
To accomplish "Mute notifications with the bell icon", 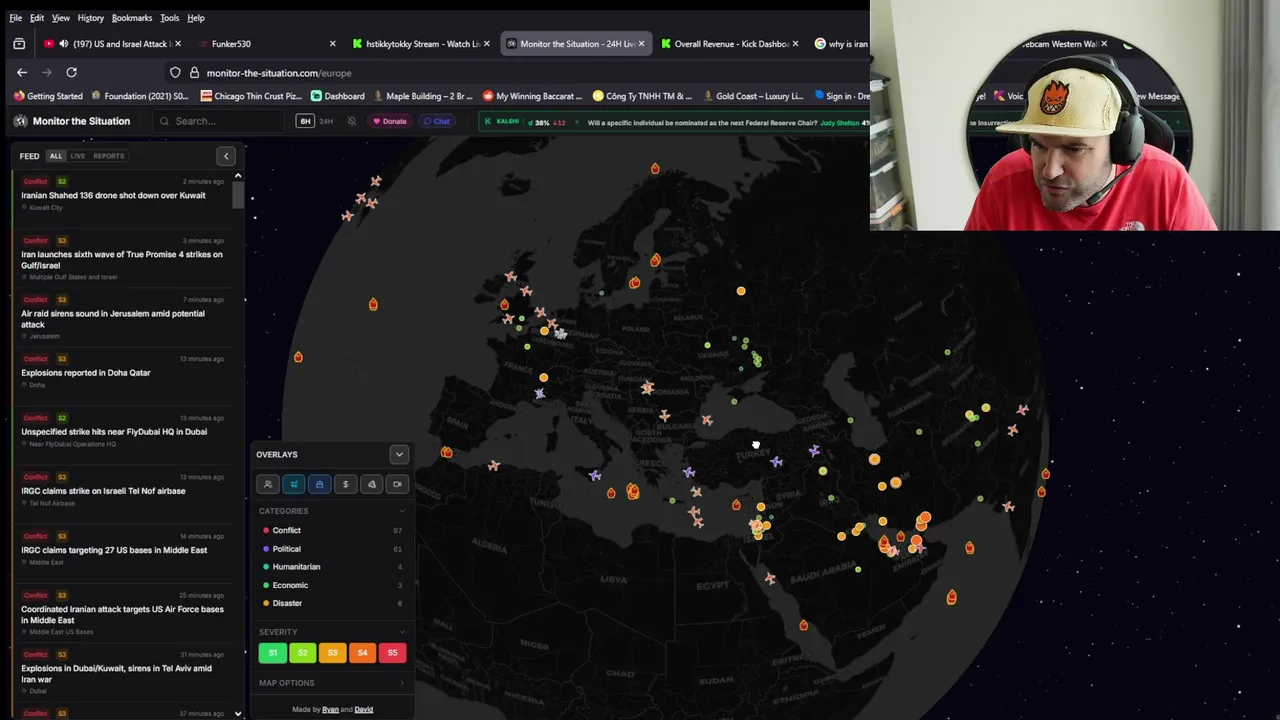I will (x=351, y=121).
